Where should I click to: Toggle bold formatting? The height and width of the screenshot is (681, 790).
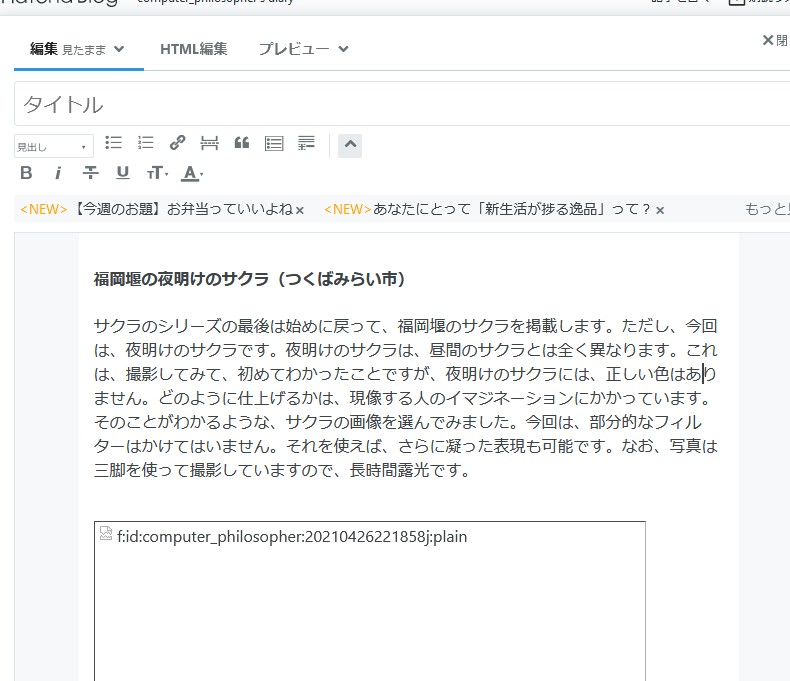(26, 173)
